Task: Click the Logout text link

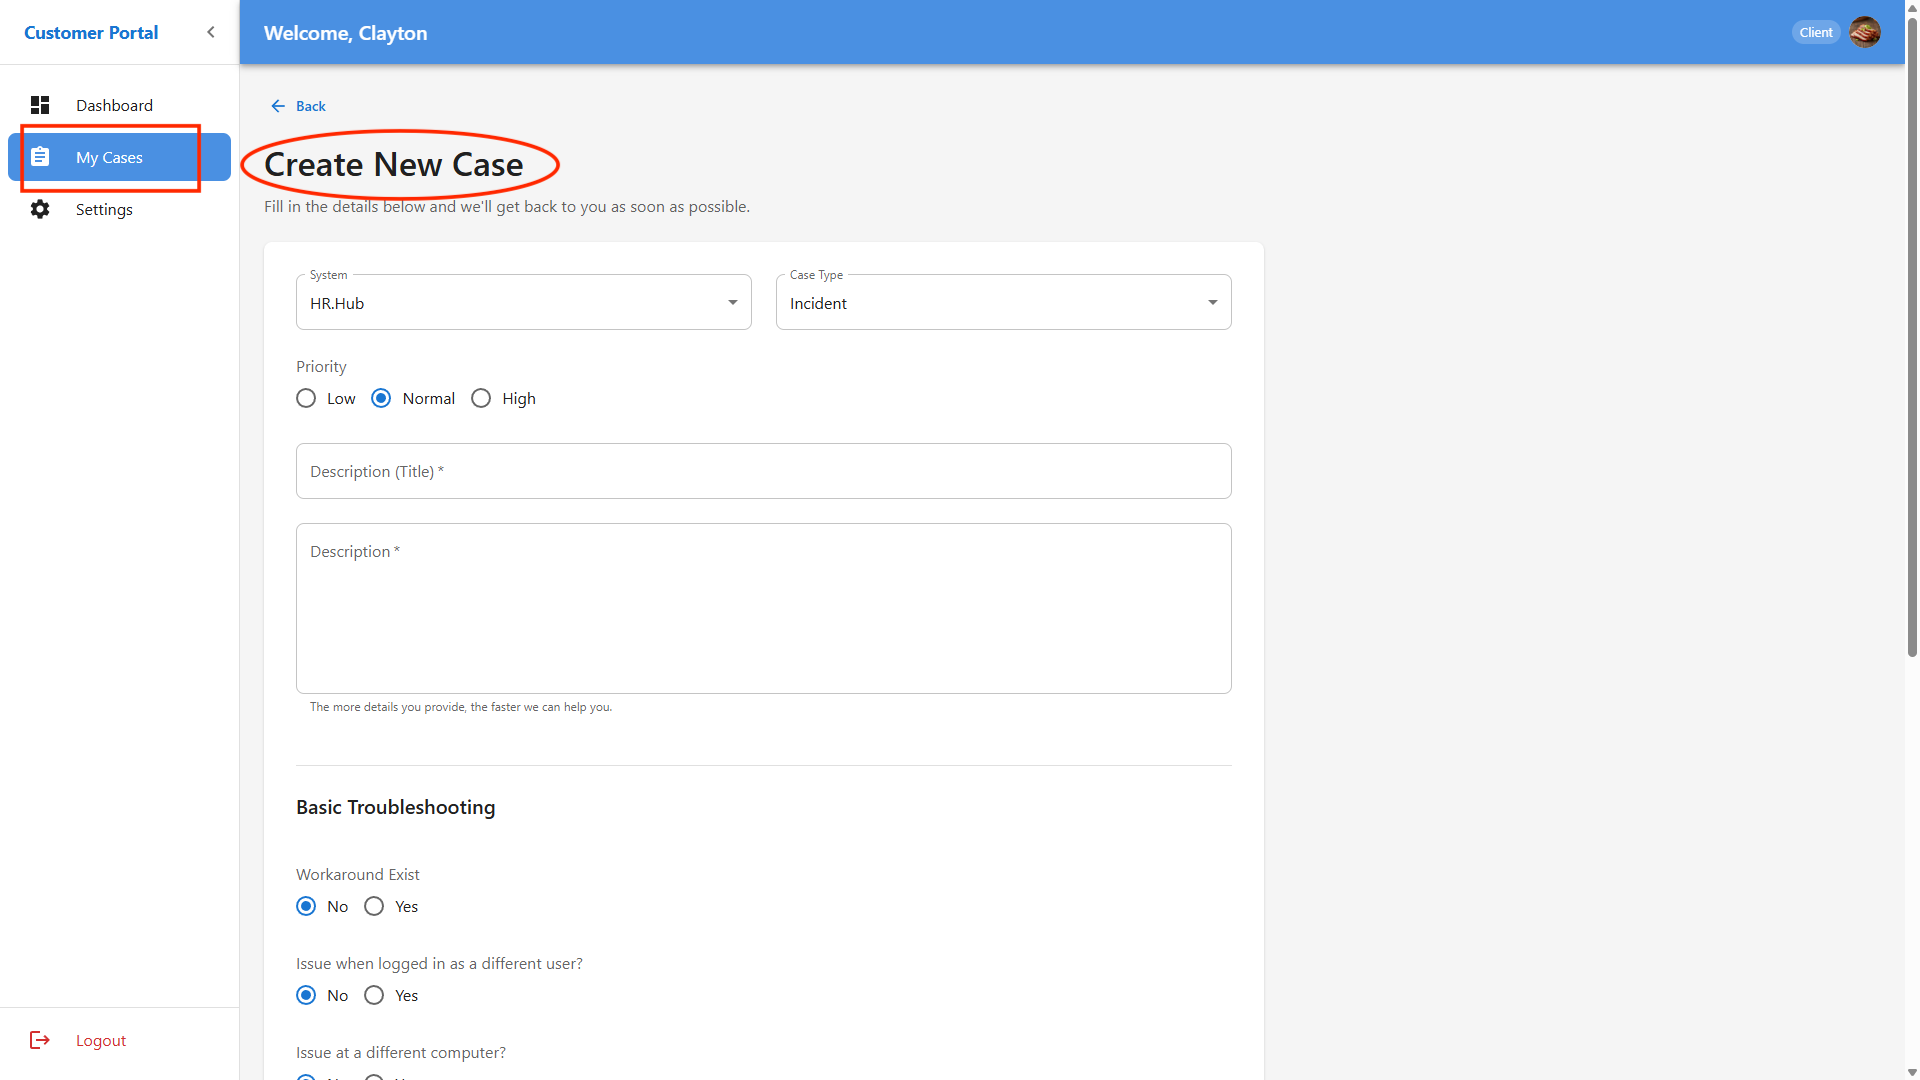Action: [x=101, y=1040]
